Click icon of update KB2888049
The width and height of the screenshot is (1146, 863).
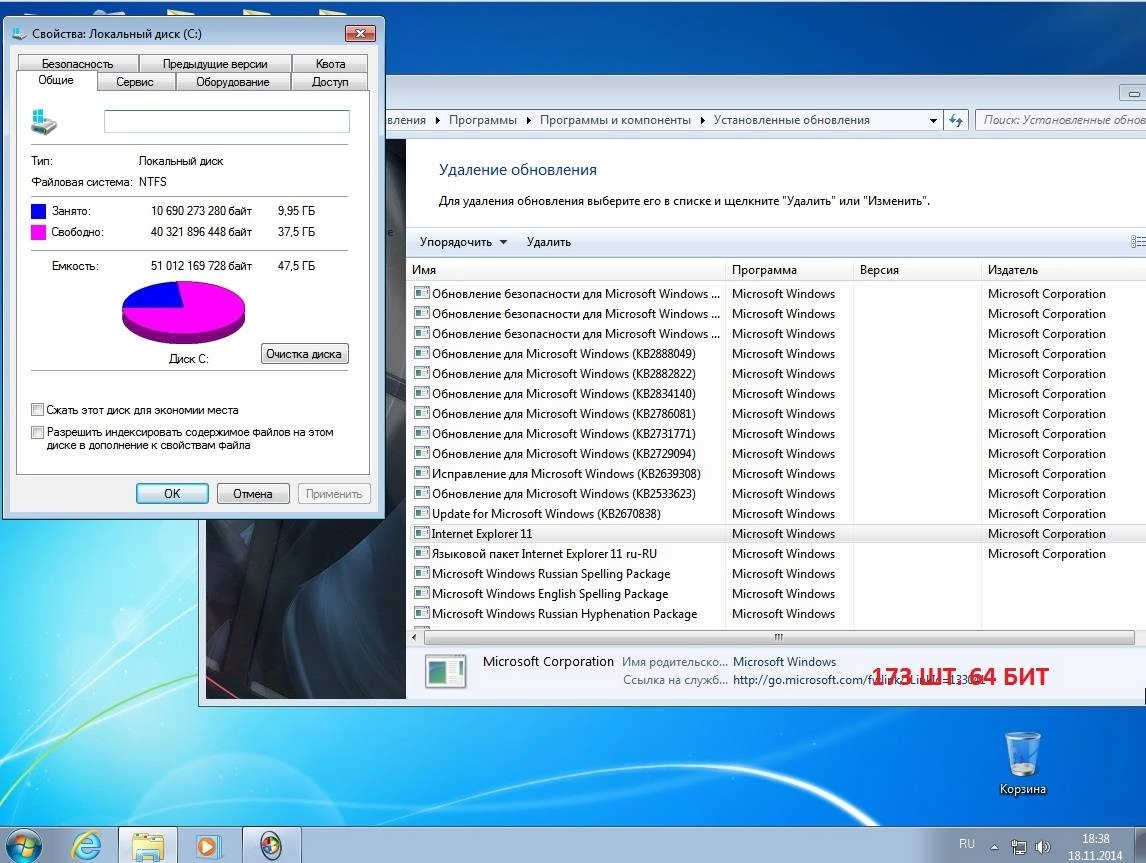(422, 353)
